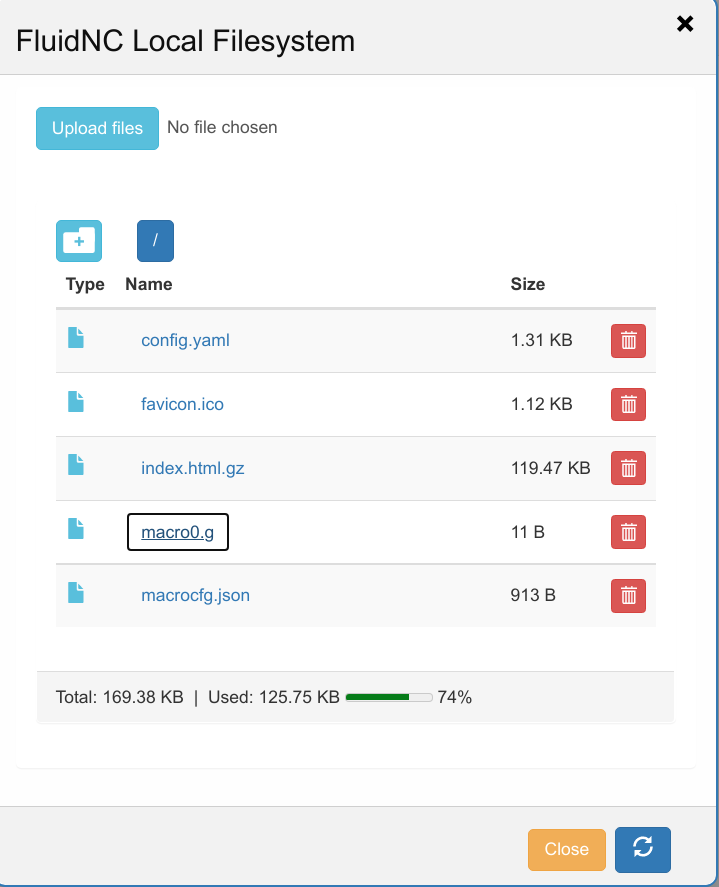Viewport: 719px width, 887px height.
Task: Click the file icon beside index.html.gz
Action: pos(76,465)
